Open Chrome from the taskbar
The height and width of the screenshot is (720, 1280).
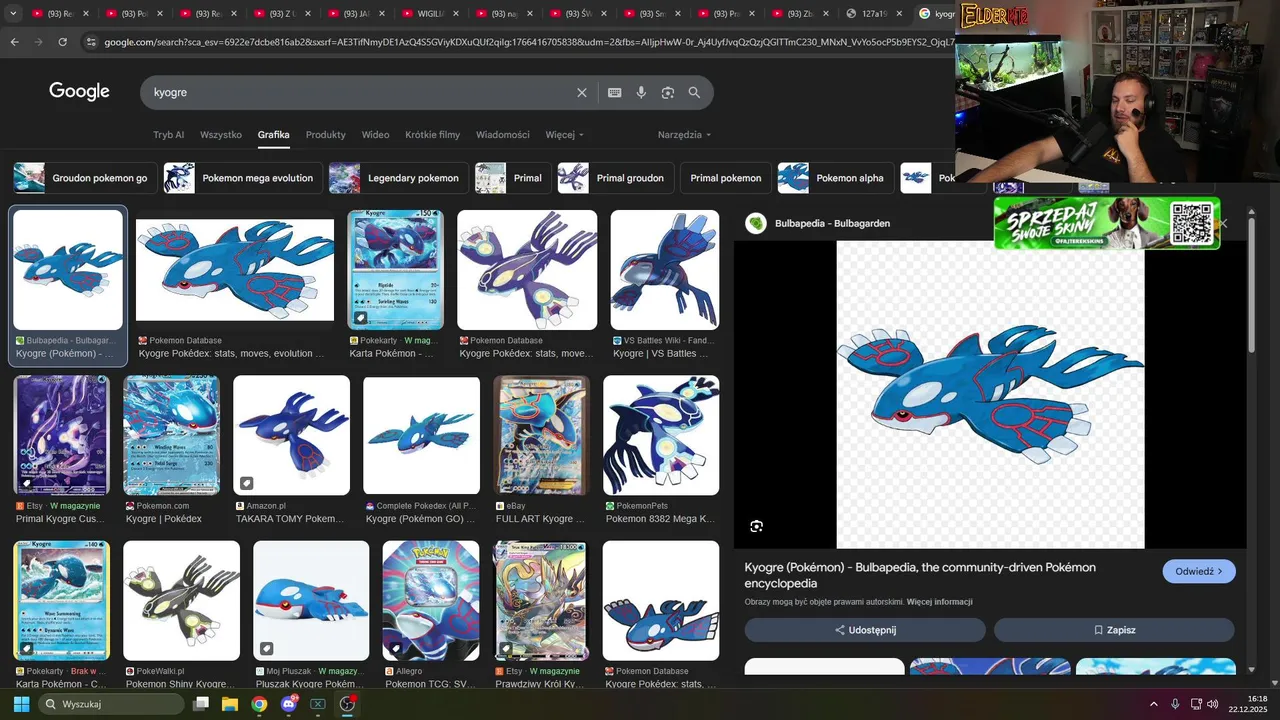click(259, 704)
